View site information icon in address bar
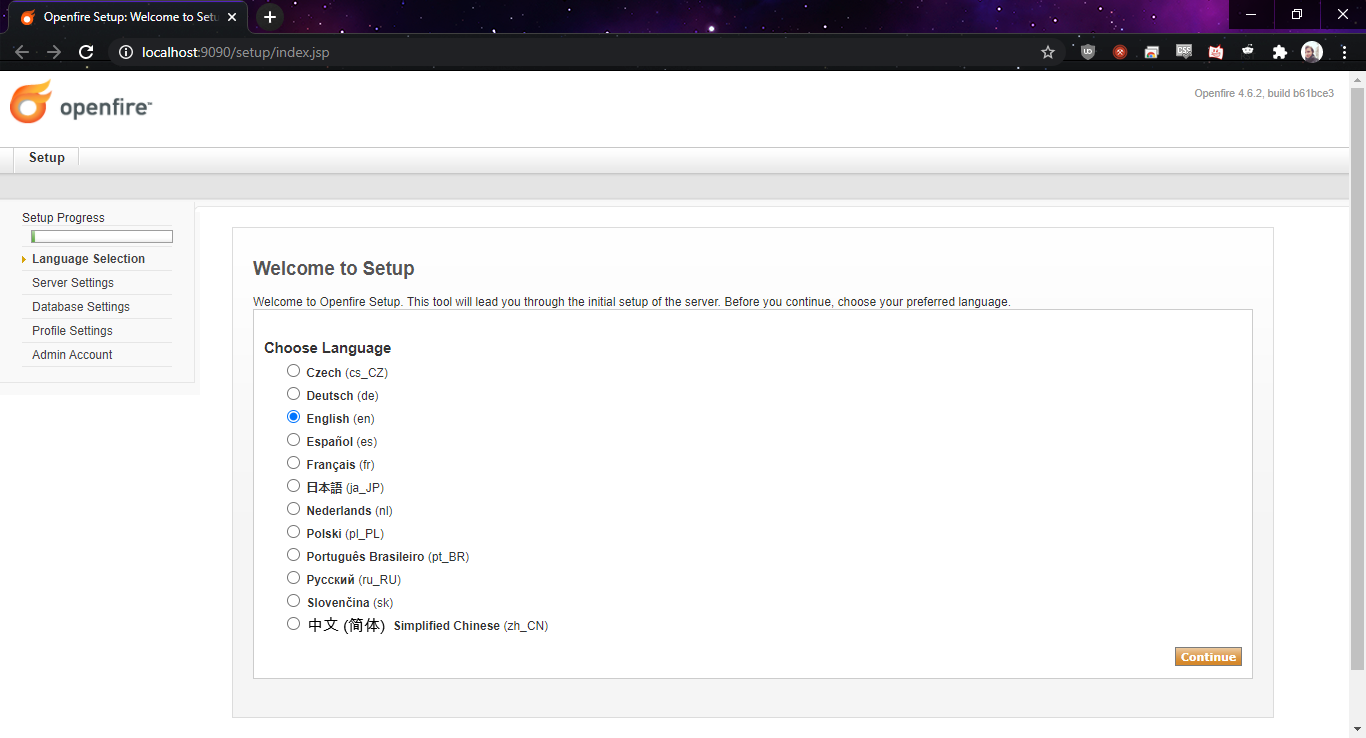Screen dimensions: 1366x738 [x=126, y=52]
